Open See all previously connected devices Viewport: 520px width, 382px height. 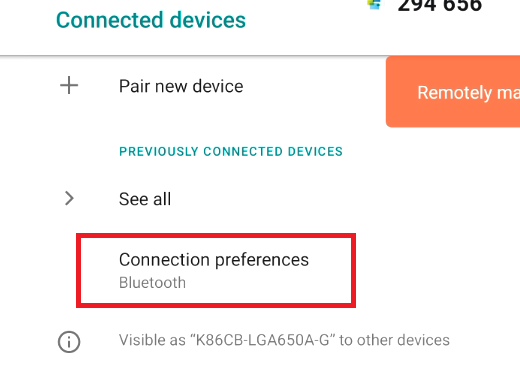145,199
